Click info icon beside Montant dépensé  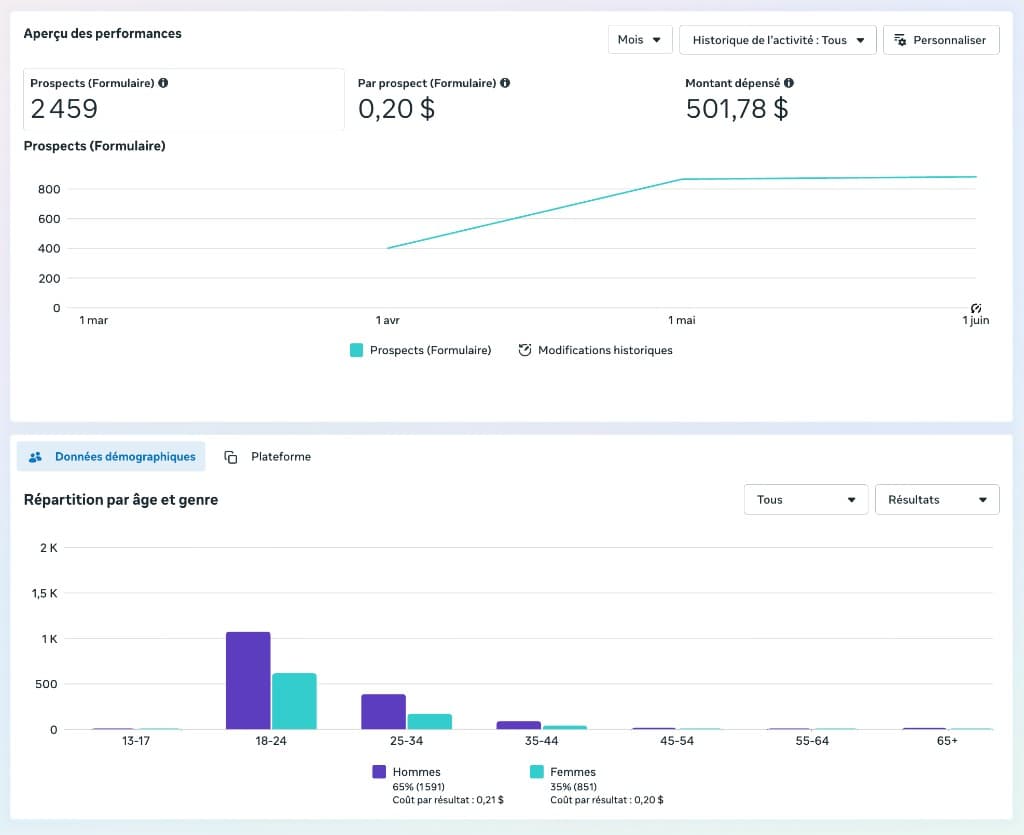tap(789, 83)
